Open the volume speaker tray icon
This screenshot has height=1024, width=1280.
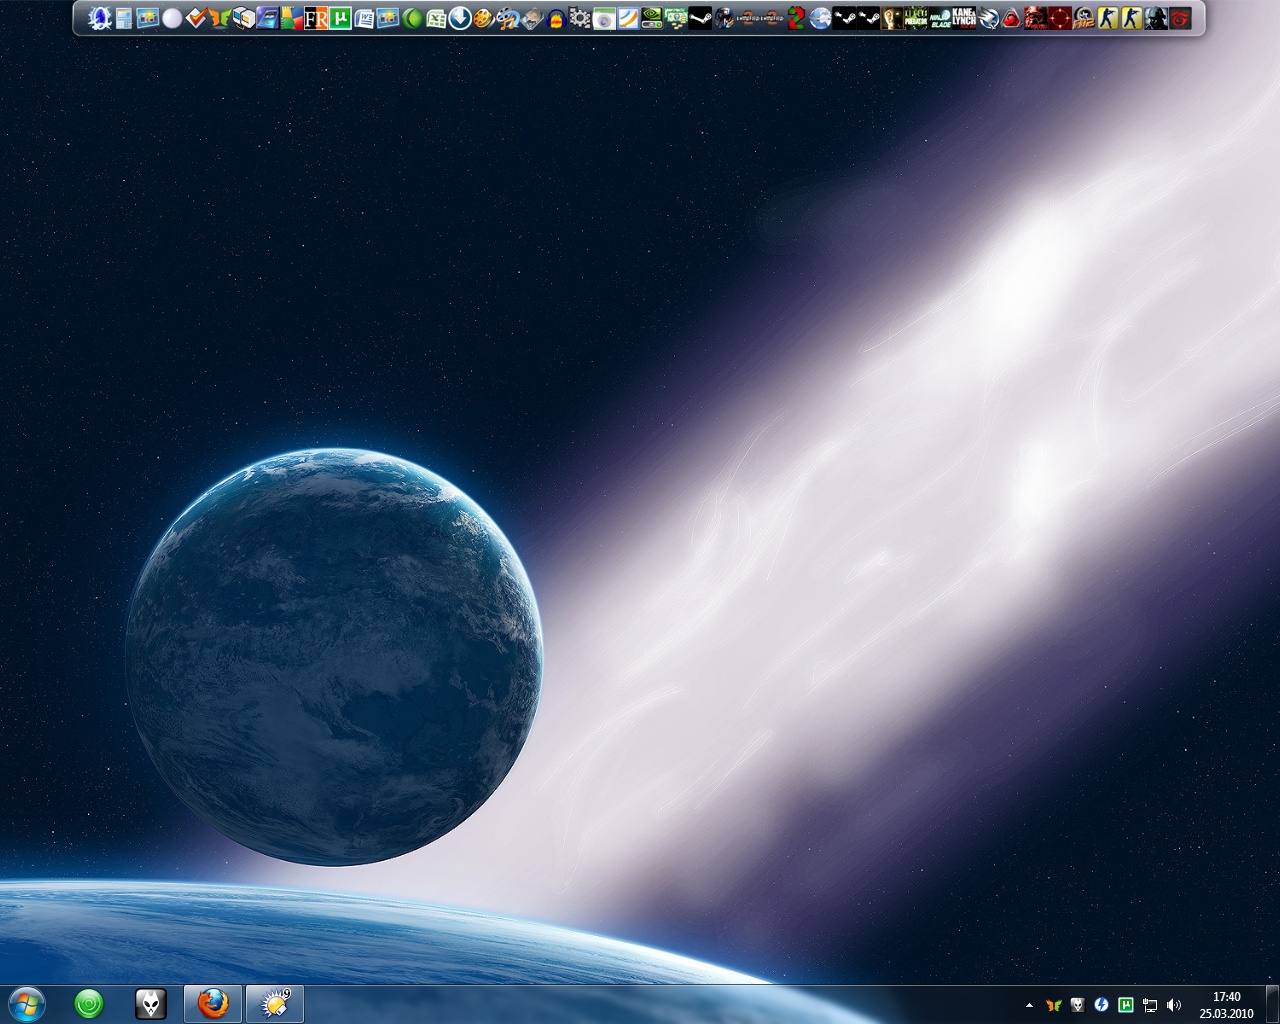coord(1174,1005)
